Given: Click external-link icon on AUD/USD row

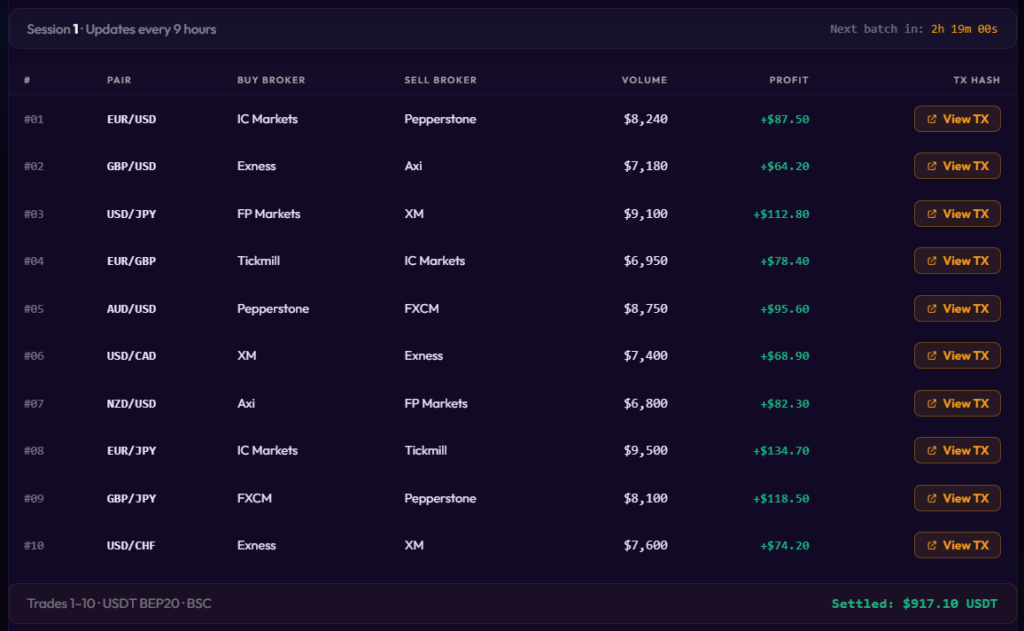Looking at the screenshot, I should click(932, 308).
